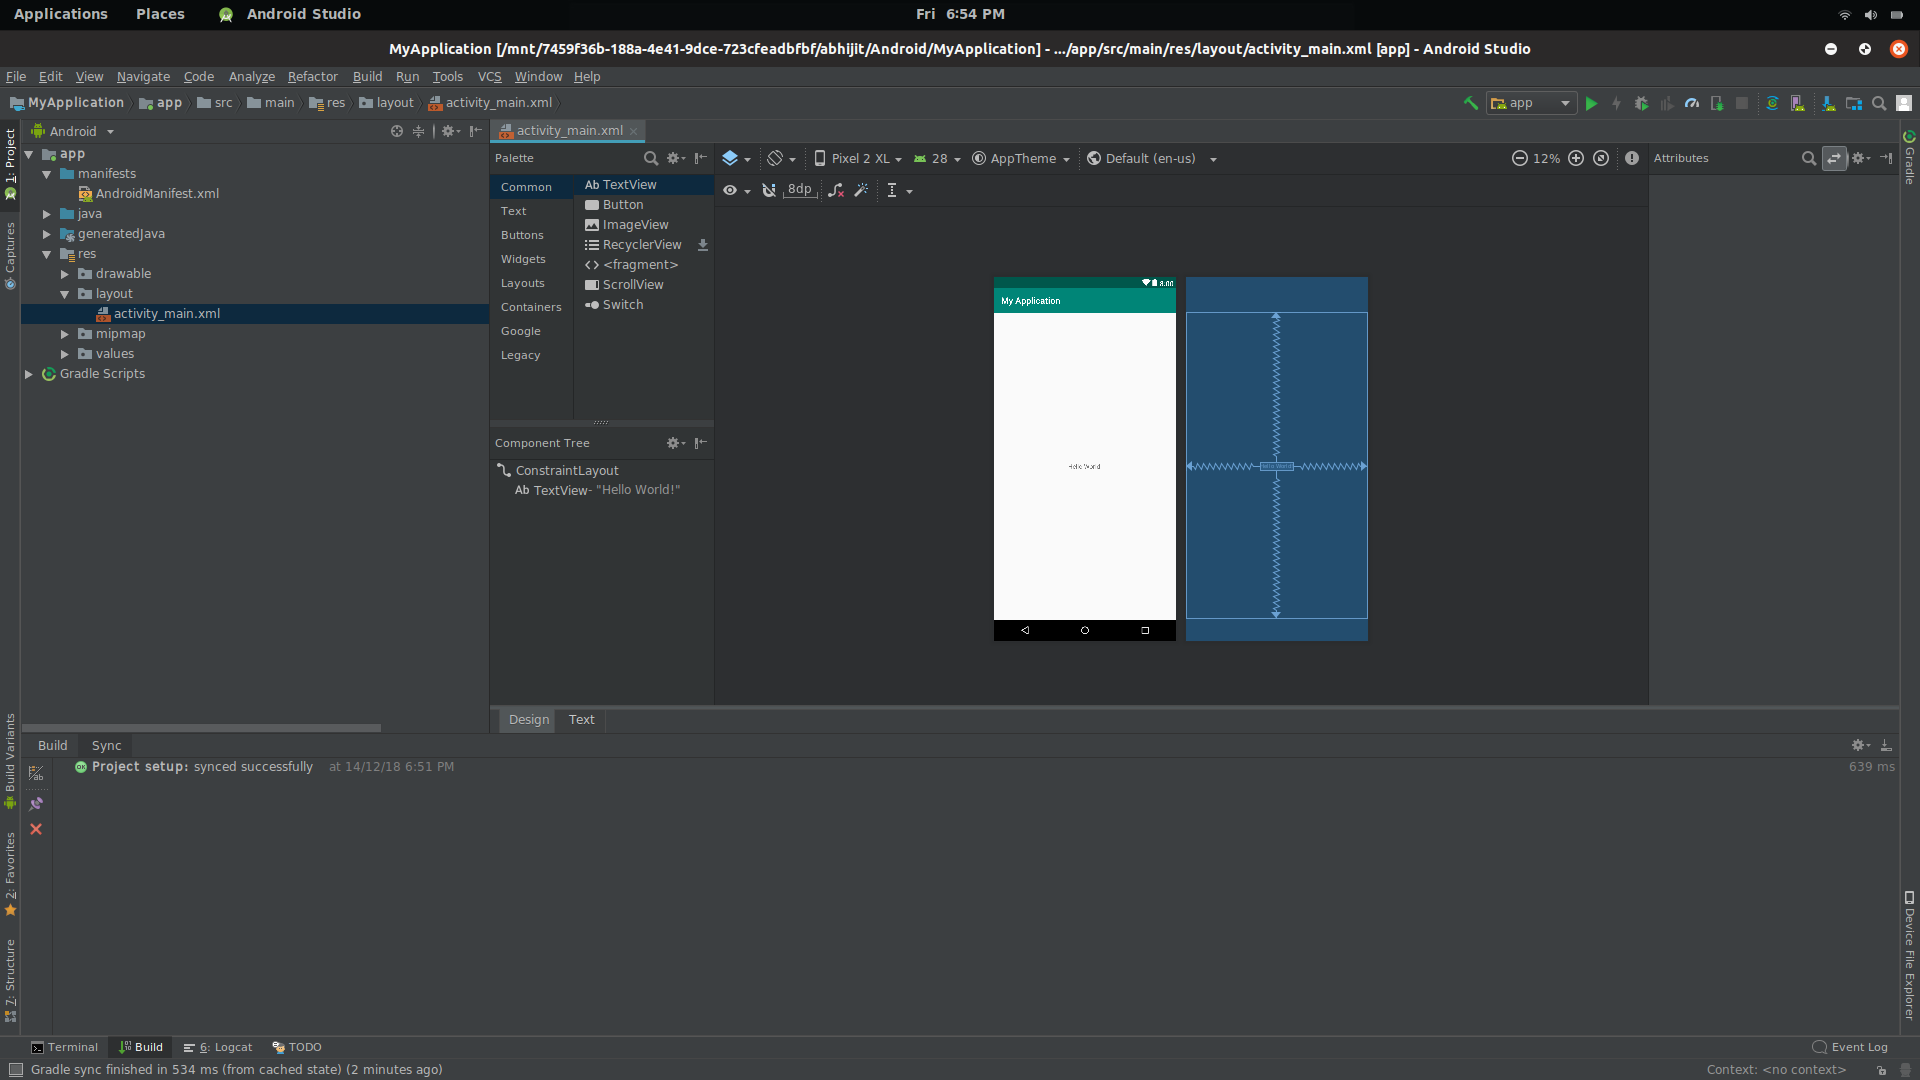Switch to the Text editor tab
1920x1080 pixels.
click(x=581, y=719)
